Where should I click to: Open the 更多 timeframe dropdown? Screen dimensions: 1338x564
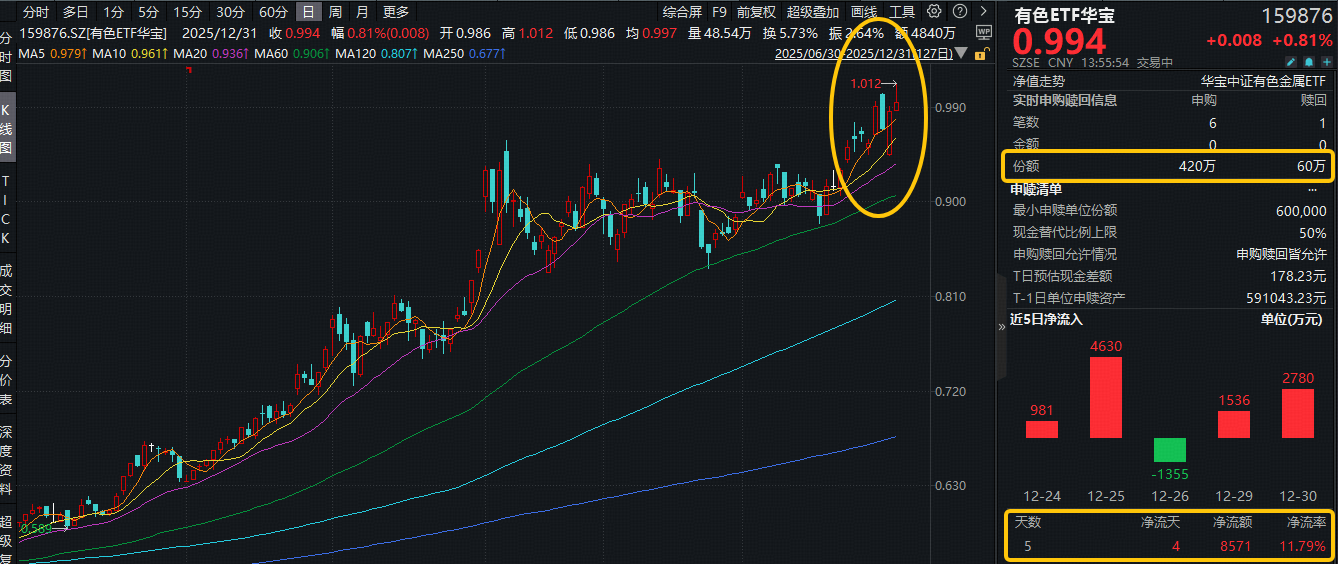[395, 12]
